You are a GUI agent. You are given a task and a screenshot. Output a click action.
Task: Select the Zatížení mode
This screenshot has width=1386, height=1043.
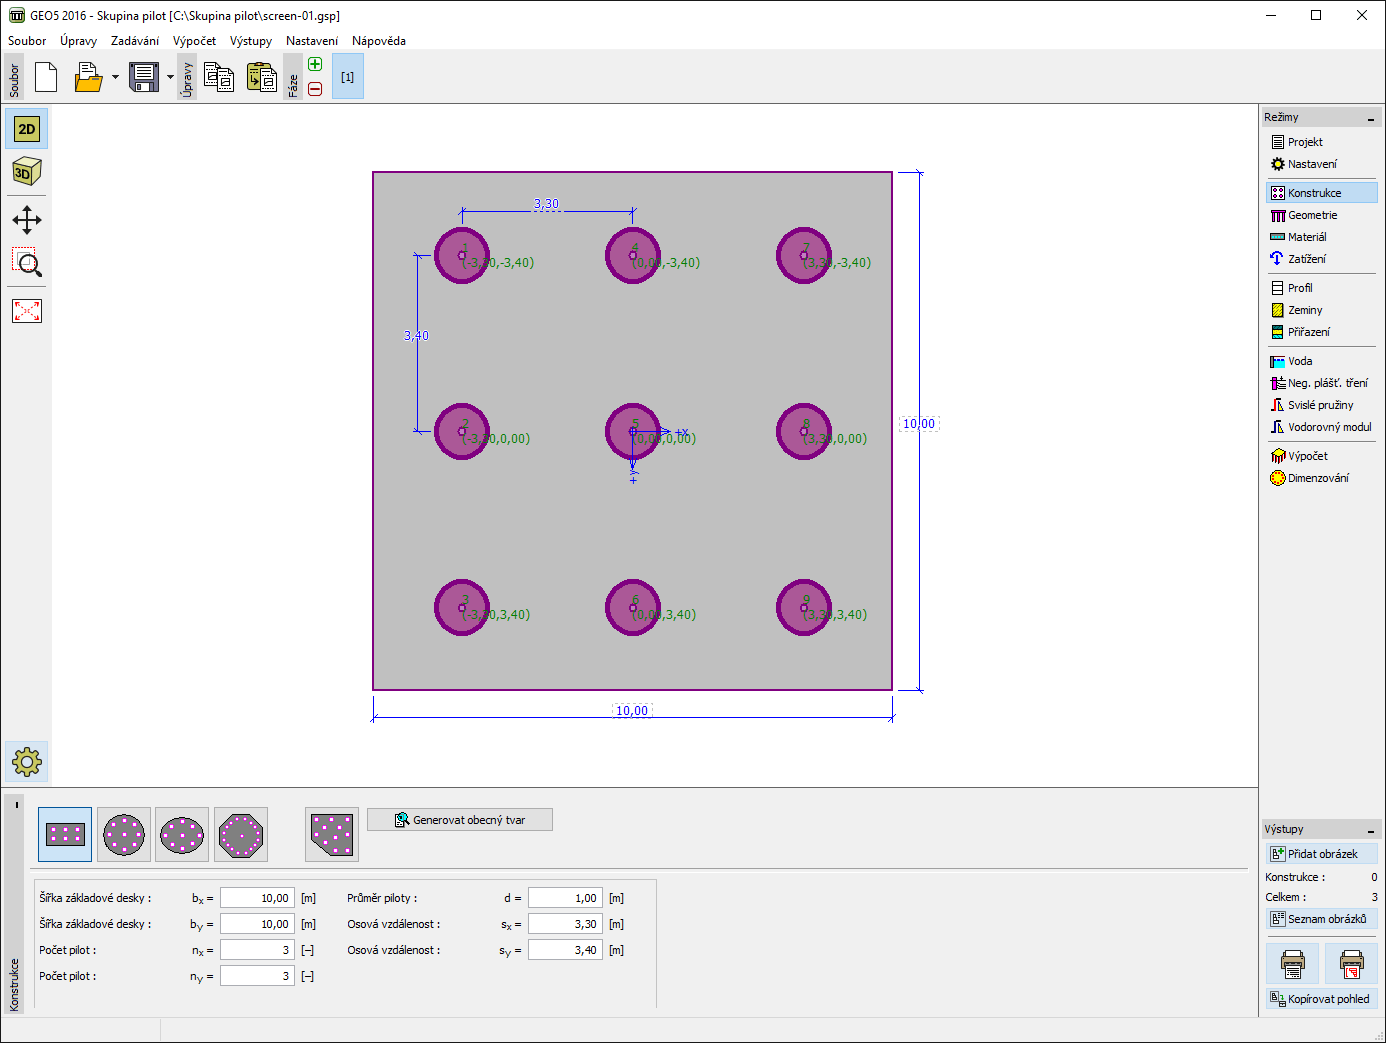(x=1322, y=259)
